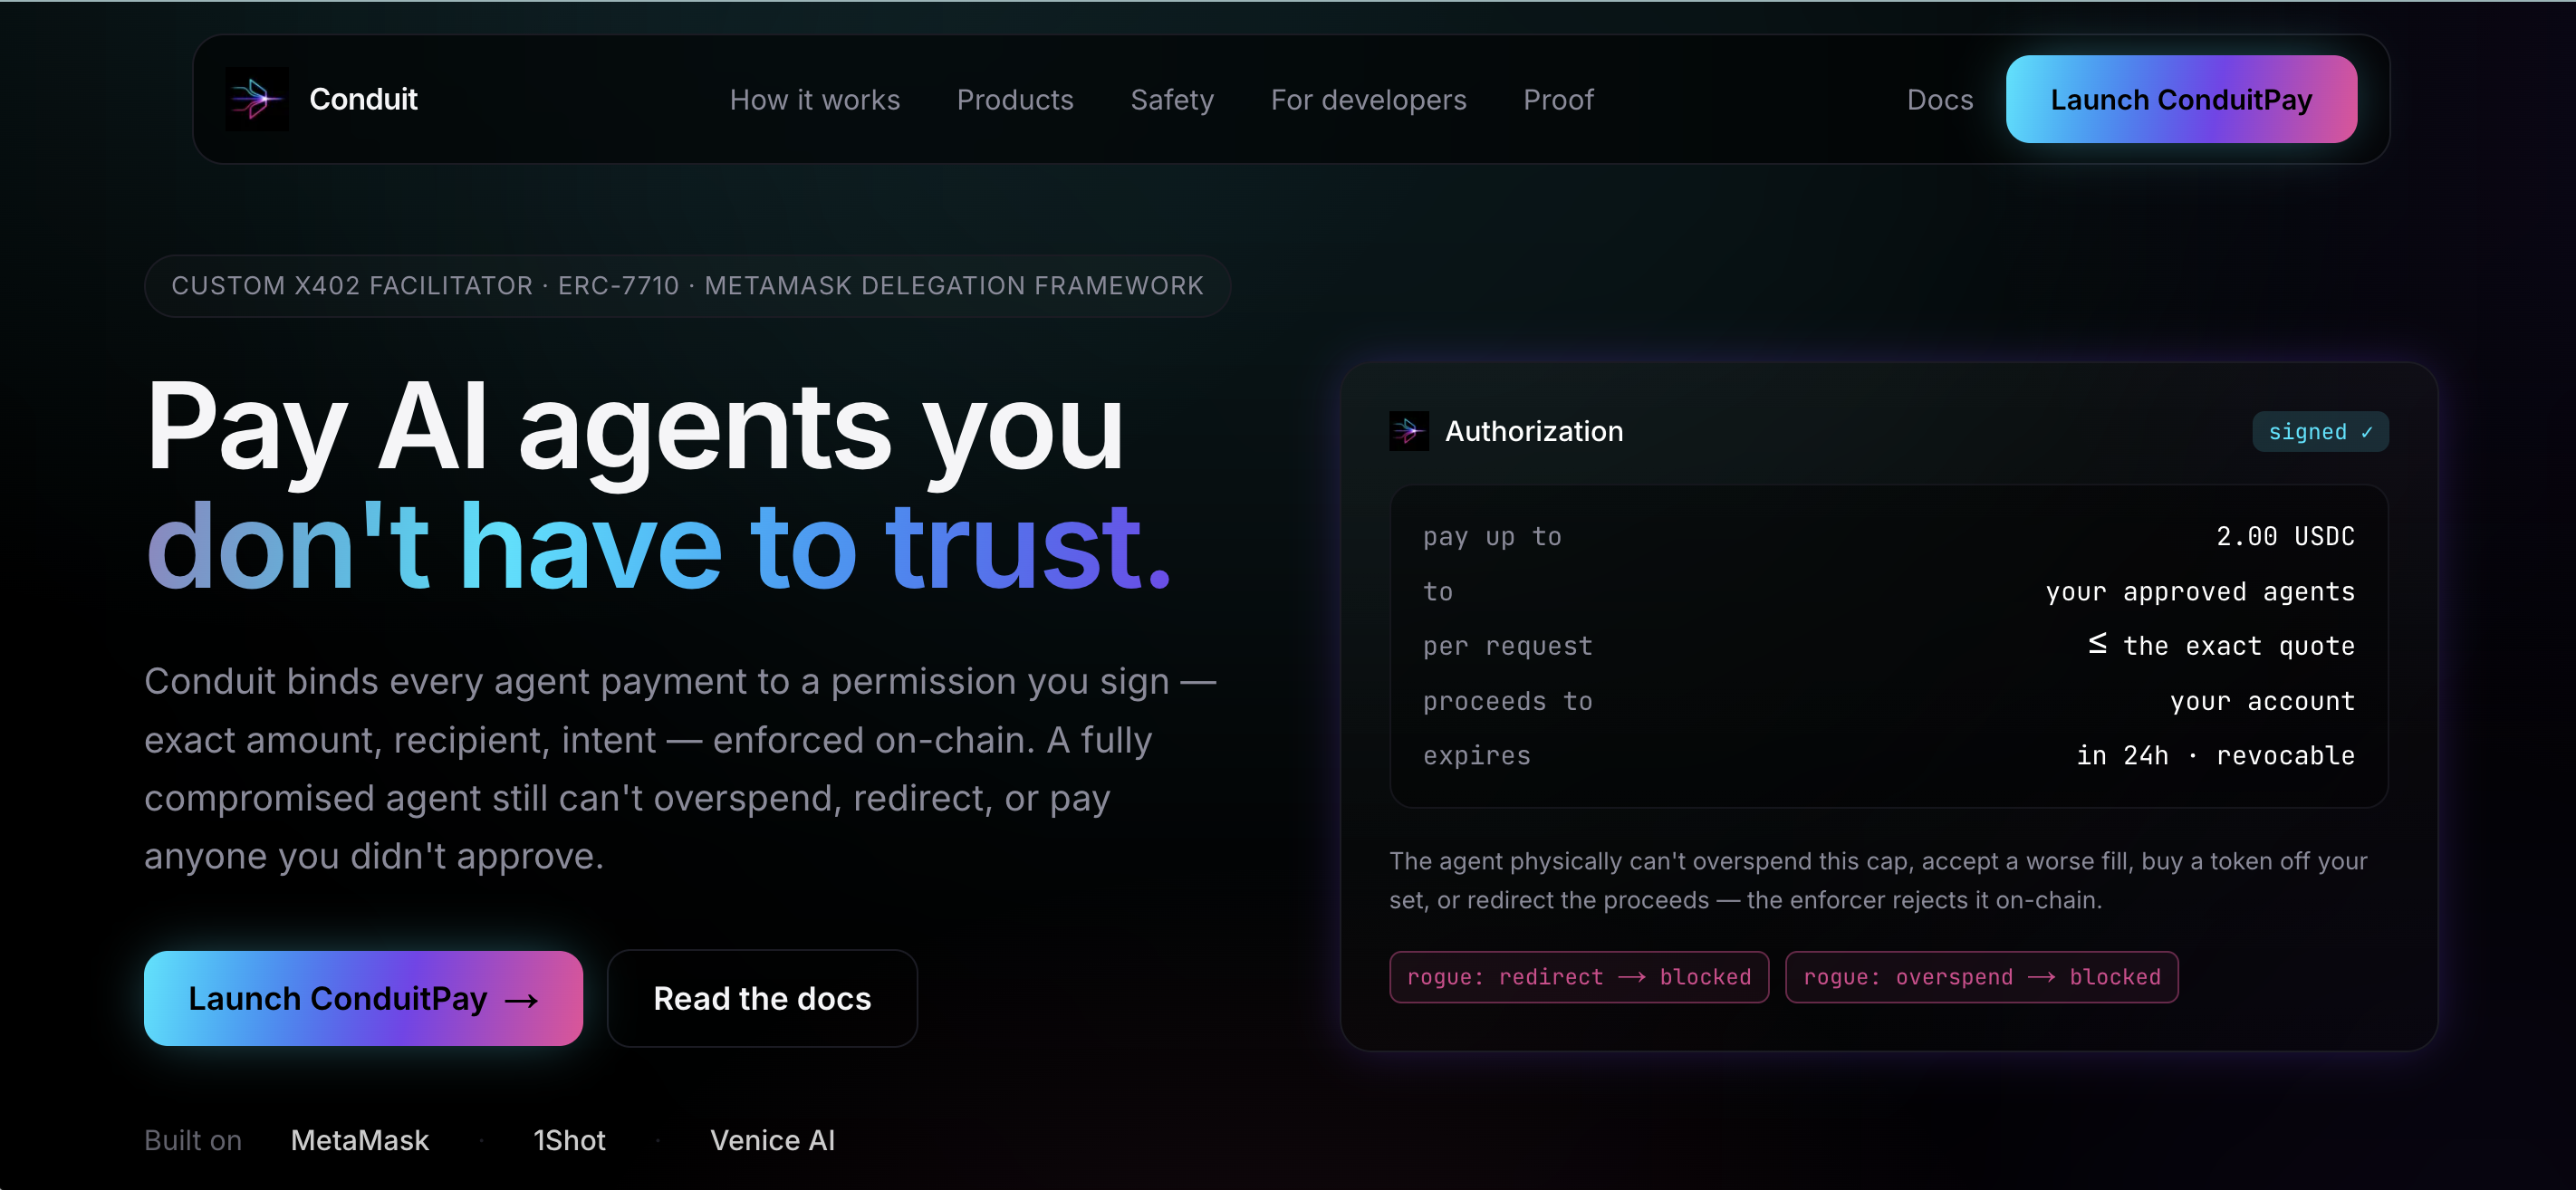This screenshot has height=1190, width=2576.
Task: Click the headline 'don't have to trust.'
Action: [x=658, y=547]
